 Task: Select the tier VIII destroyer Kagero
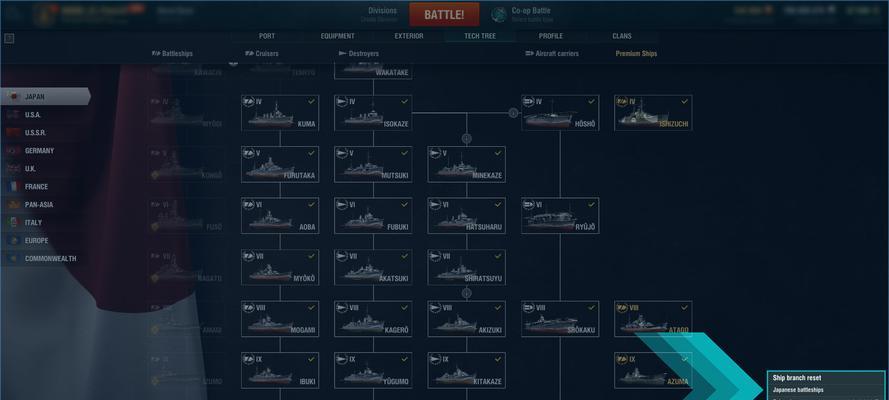(x=373, y=319)
